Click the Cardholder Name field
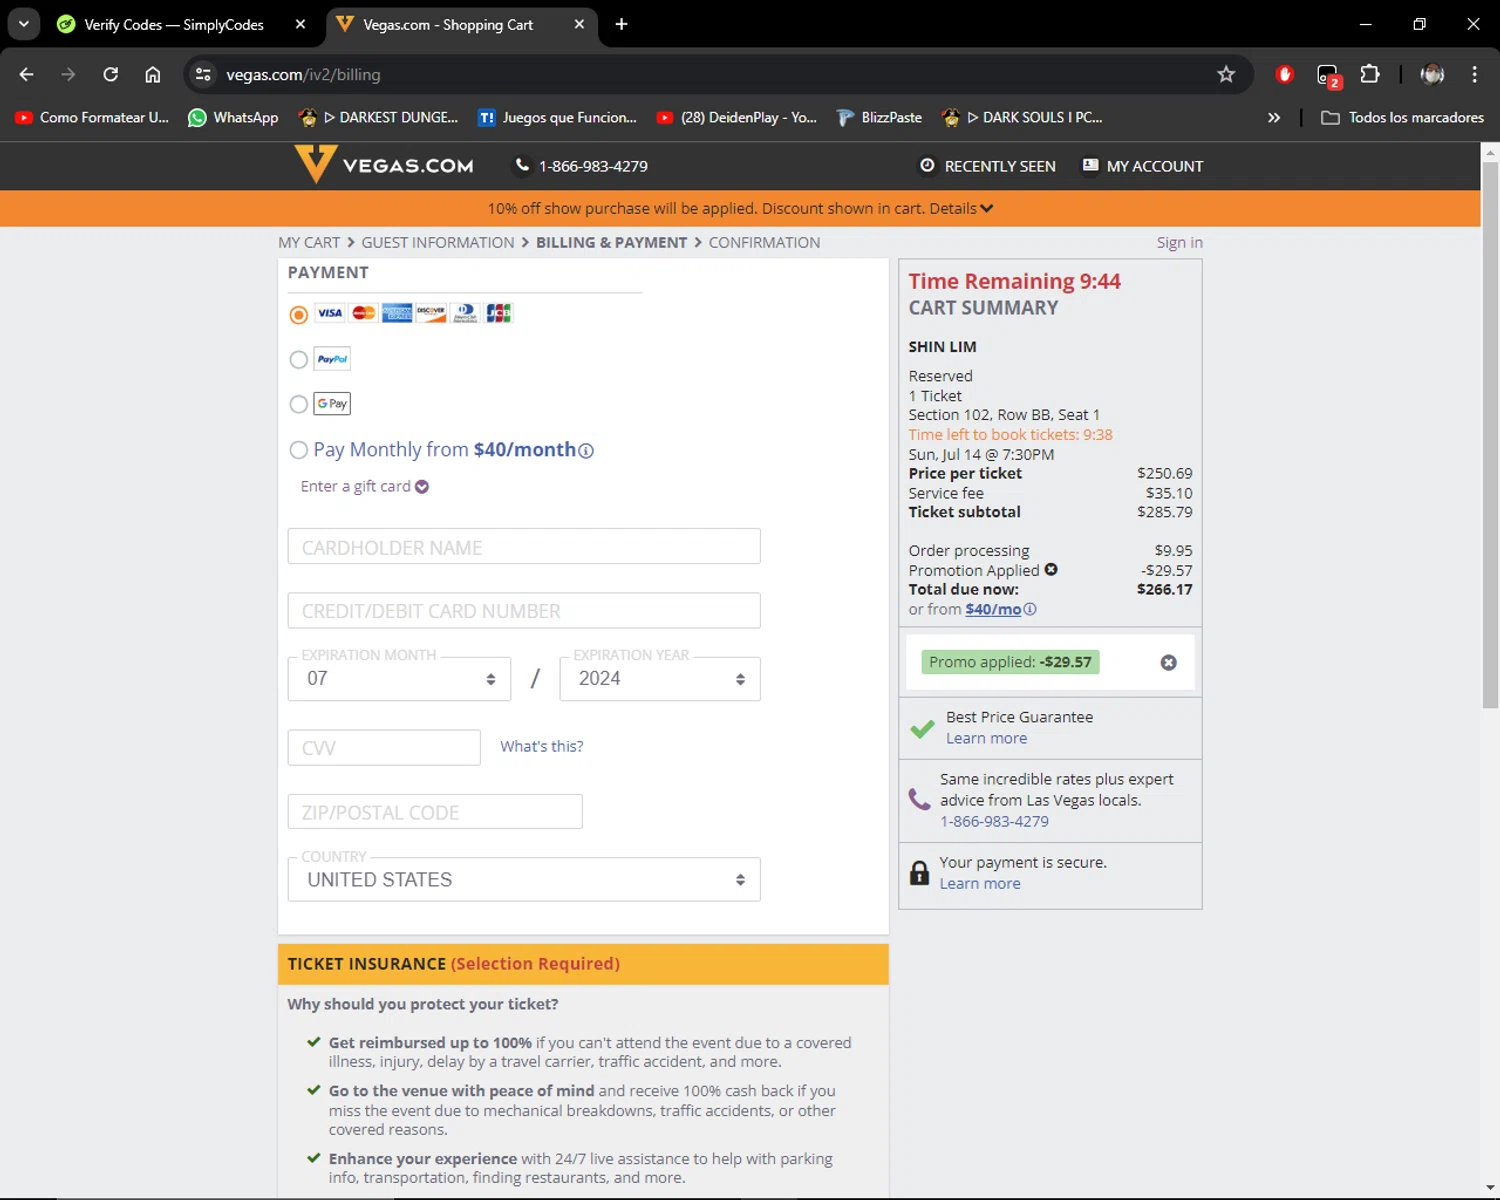 [524, 547]
